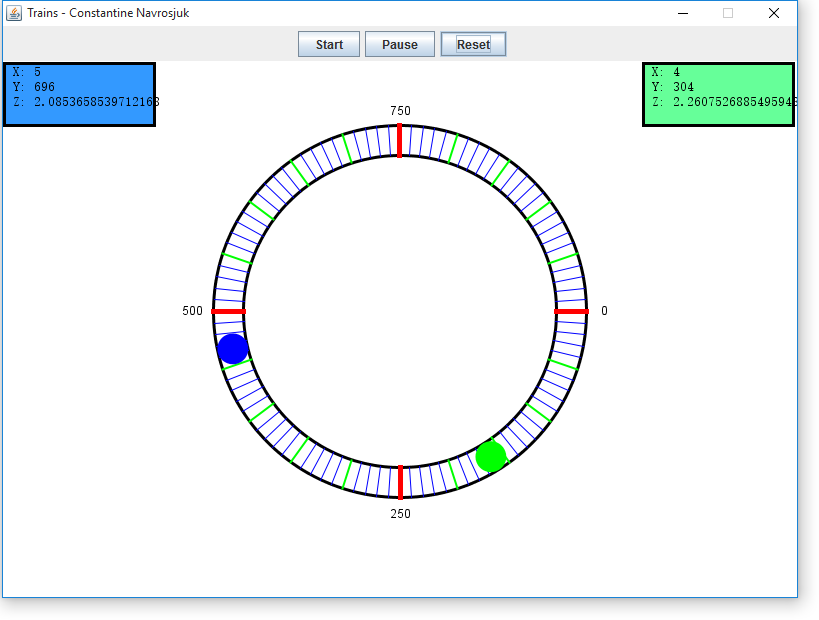
Task: Click the green train circle
Action: point(491,456)
